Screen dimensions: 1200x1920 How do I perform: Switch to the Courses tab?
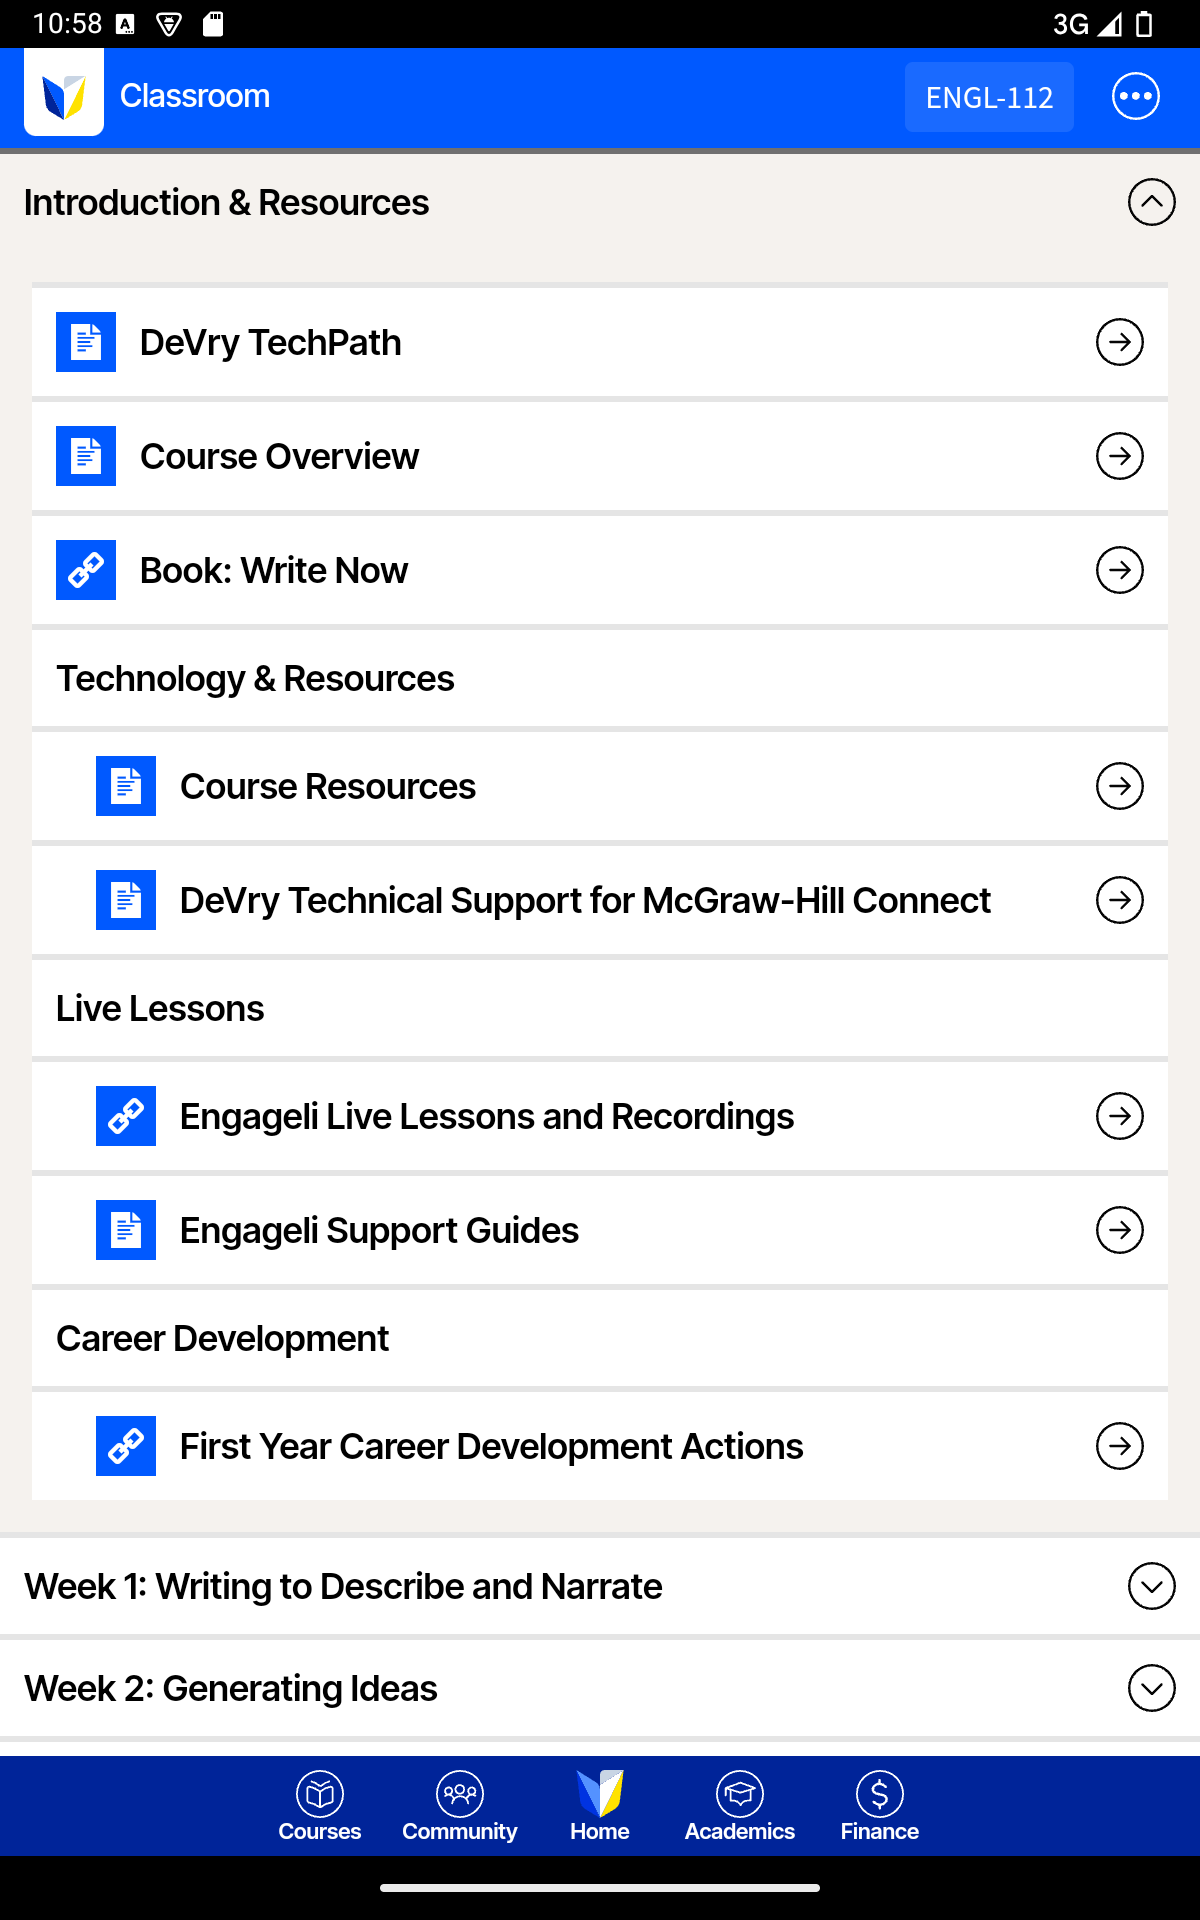tap(320, 1807)
